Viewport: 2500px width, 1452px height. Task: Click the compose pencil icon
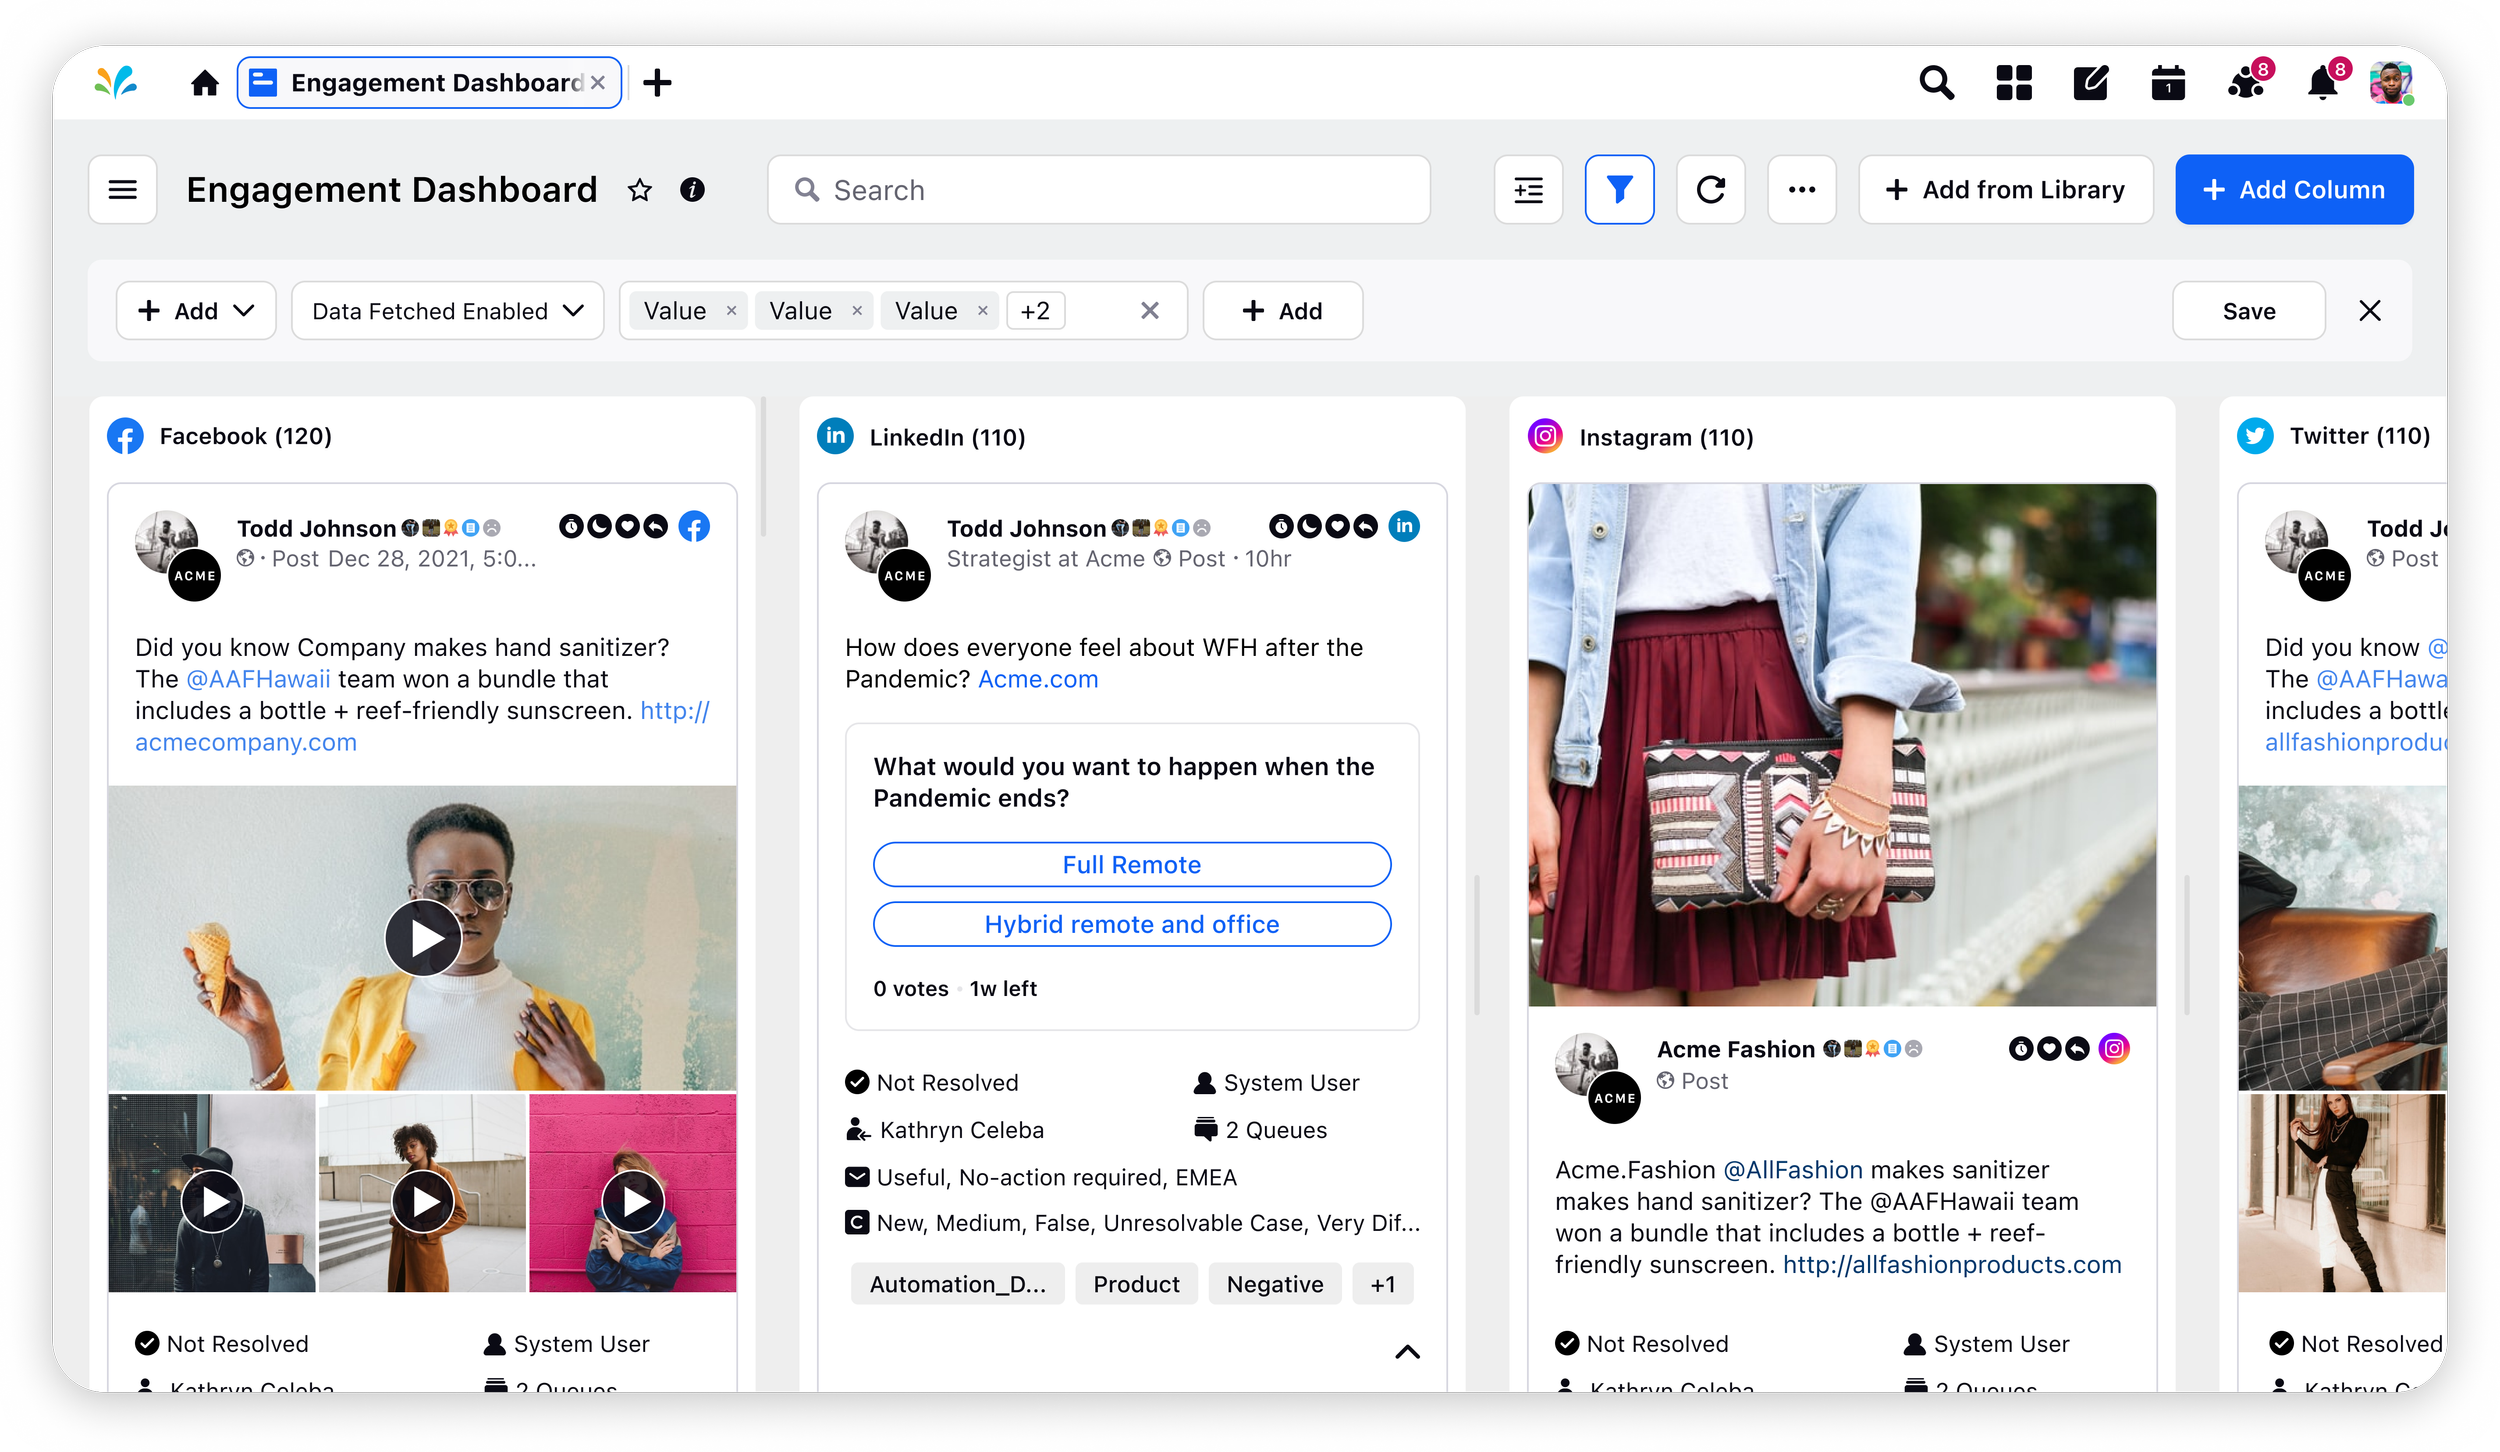[2090, 83]
